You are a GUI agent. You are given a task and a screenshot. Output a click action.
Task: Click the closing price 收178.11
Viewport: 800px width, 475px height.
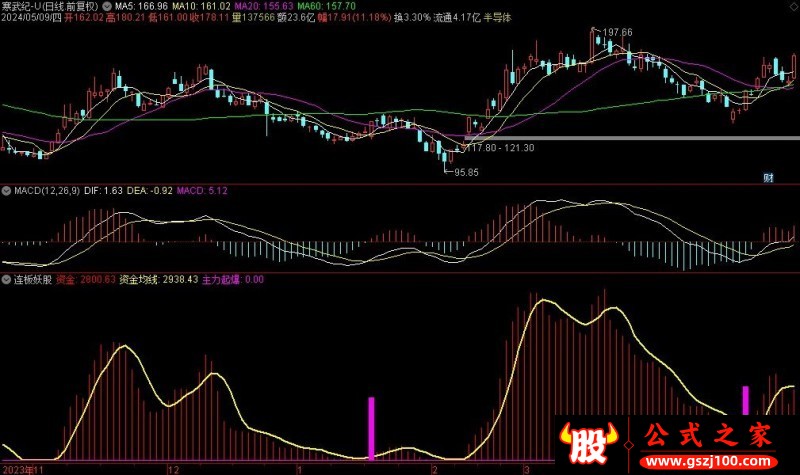210,17
